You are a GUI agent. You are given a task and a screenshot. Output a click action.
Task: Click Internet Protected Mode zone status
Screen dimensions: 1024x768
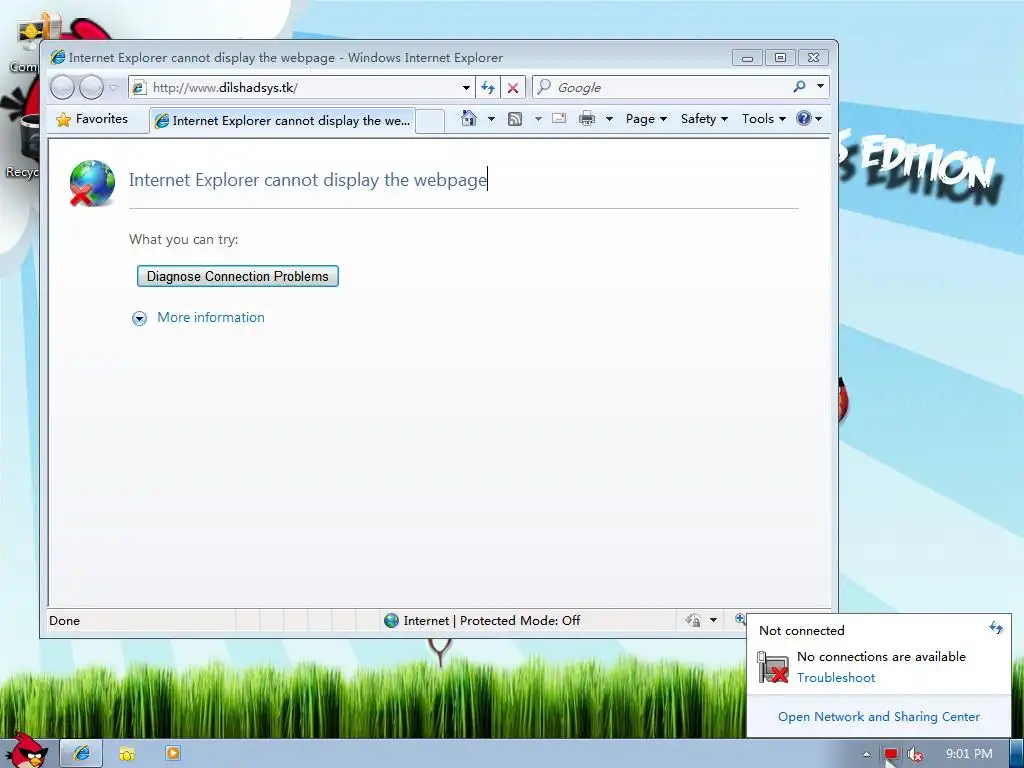(x=482, y=620)
